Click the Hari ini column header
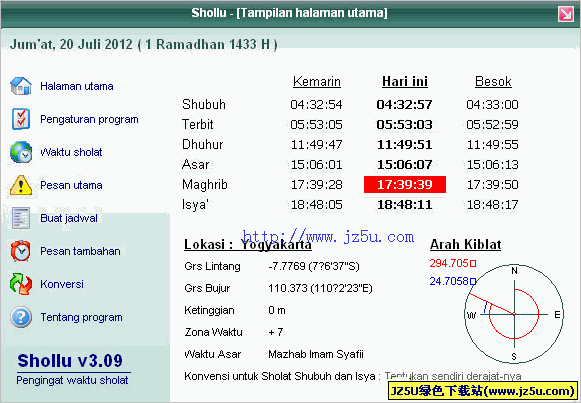This screenshot has height=403, width=581. click(x=405, y=81)
